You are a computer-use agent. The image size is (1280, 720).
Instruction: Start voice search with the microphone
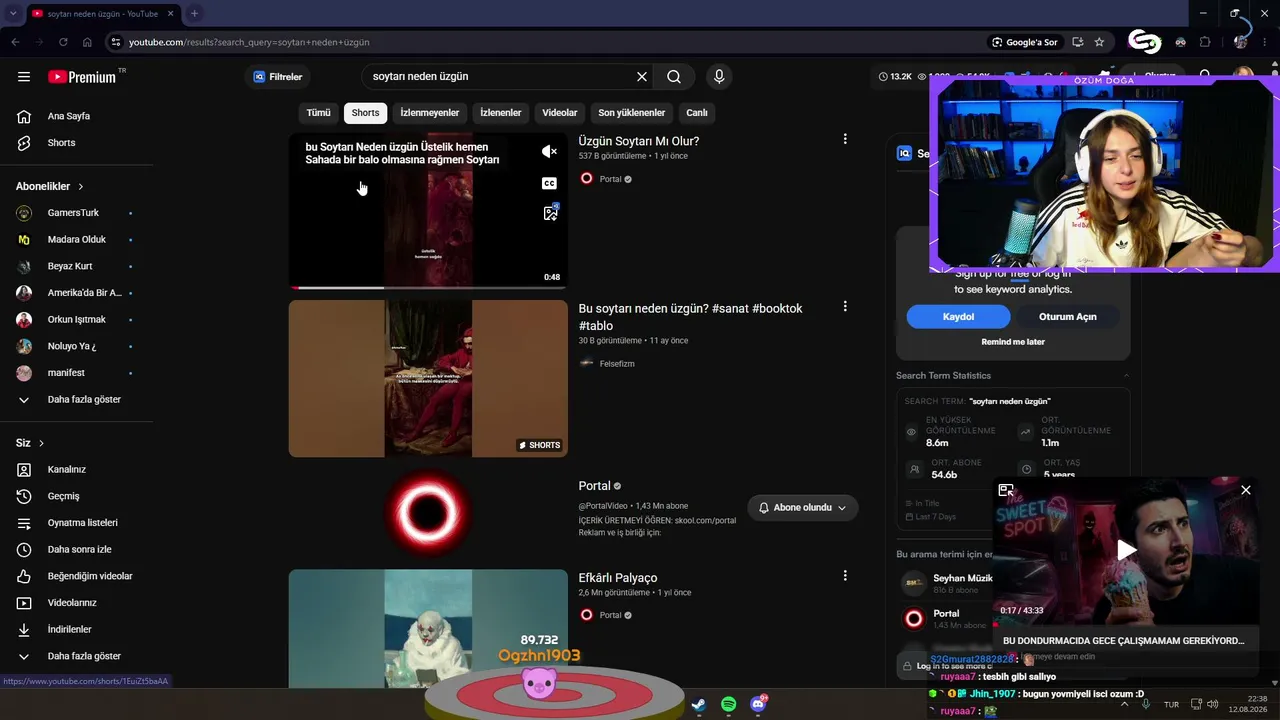click(719, 77)
